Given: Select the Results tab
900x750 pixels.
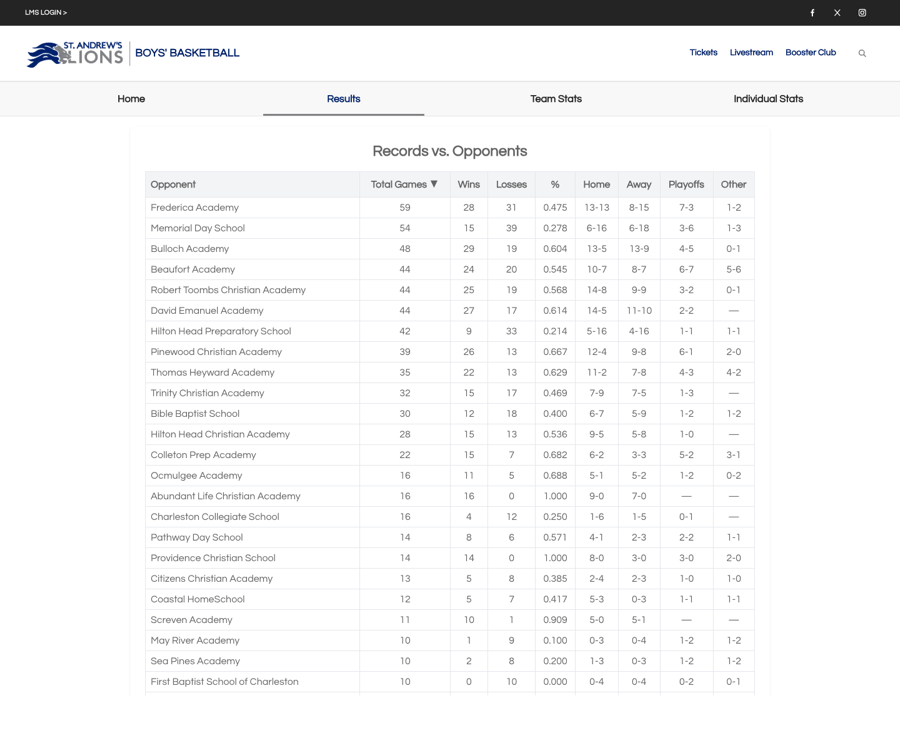Looking at the screenshot, I should (343, 99).
